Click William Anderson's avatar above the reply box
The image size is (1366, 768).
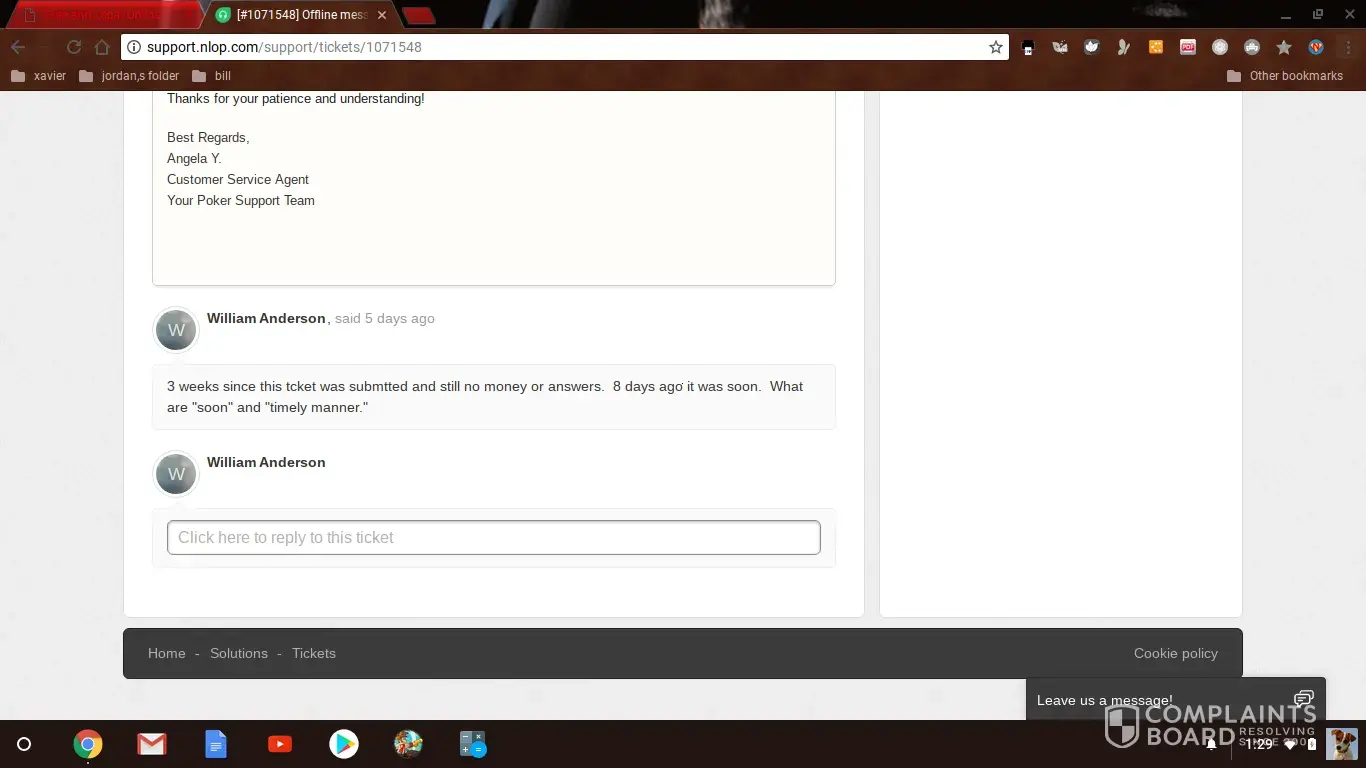click(176, 474)
